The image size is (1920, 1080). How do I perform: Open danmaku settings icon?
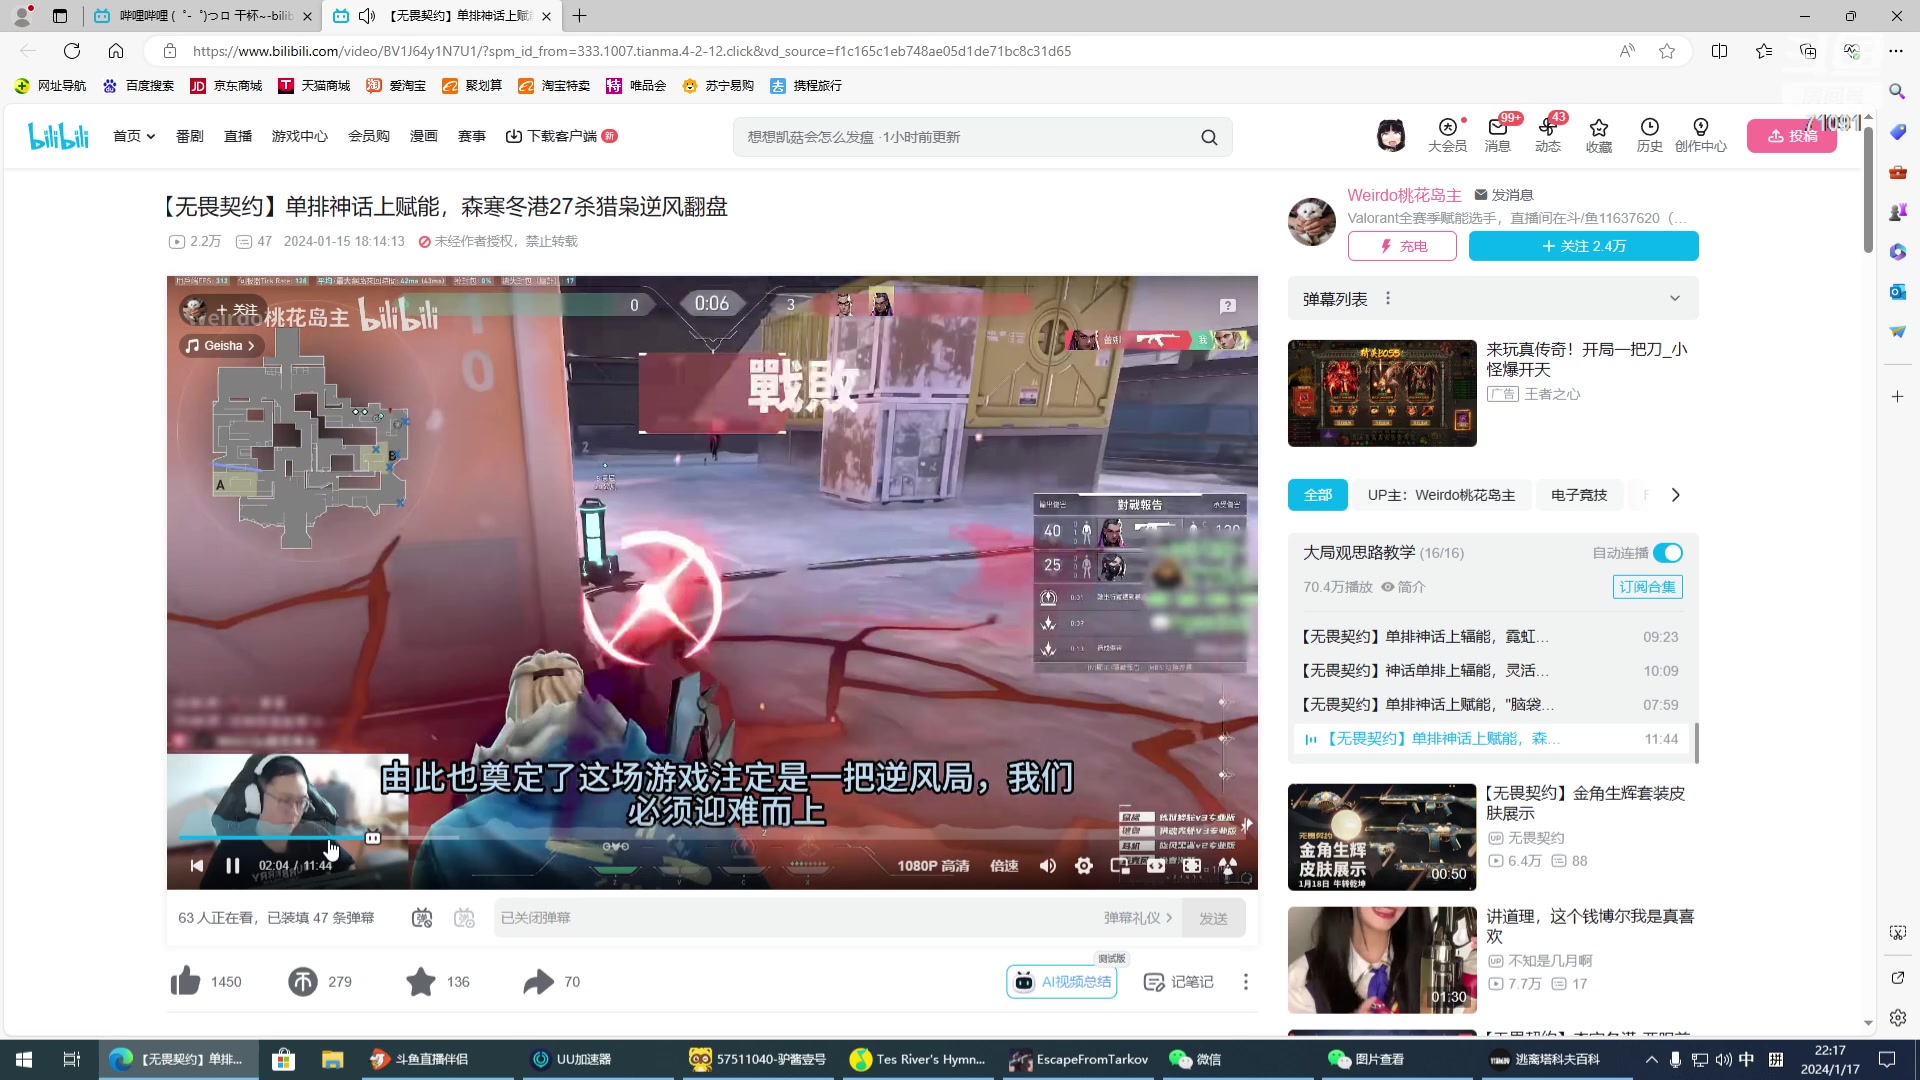pyautogui.click(x=464, y=918)
